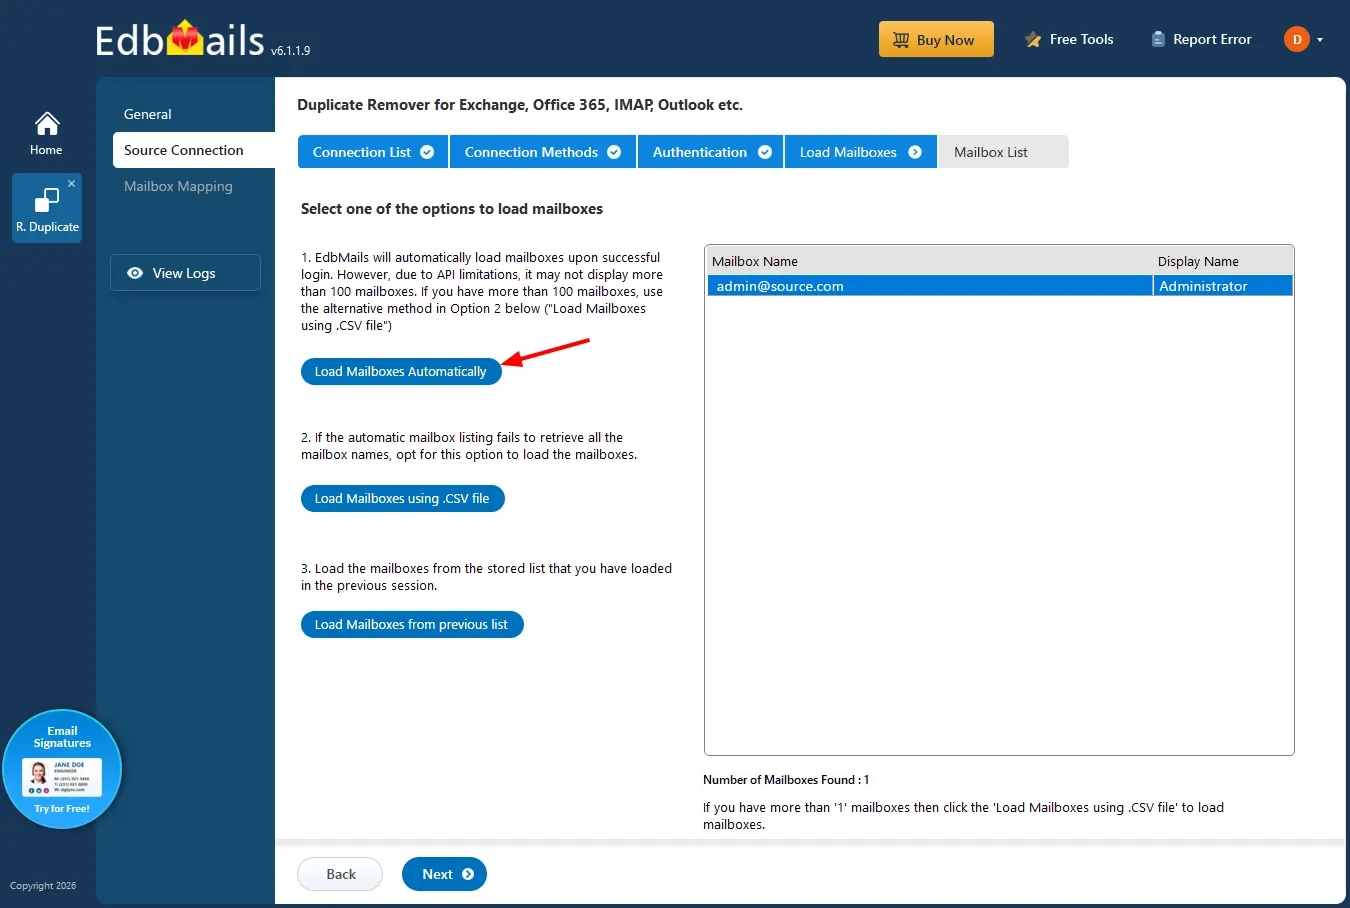The image size is (1350, 908).
Task: Click the Load Mailboxes step tab
Action: point(861,152)
